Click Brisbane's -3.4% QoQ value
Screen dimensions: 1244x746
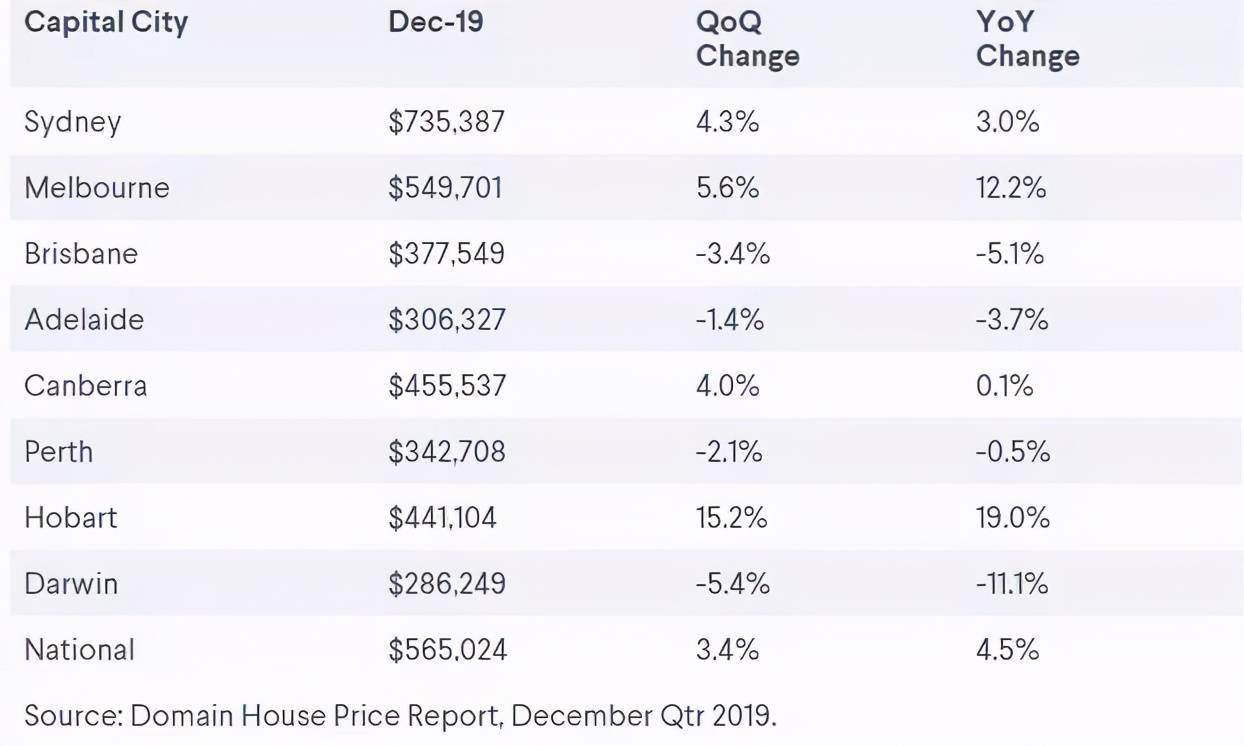(733, 254)
